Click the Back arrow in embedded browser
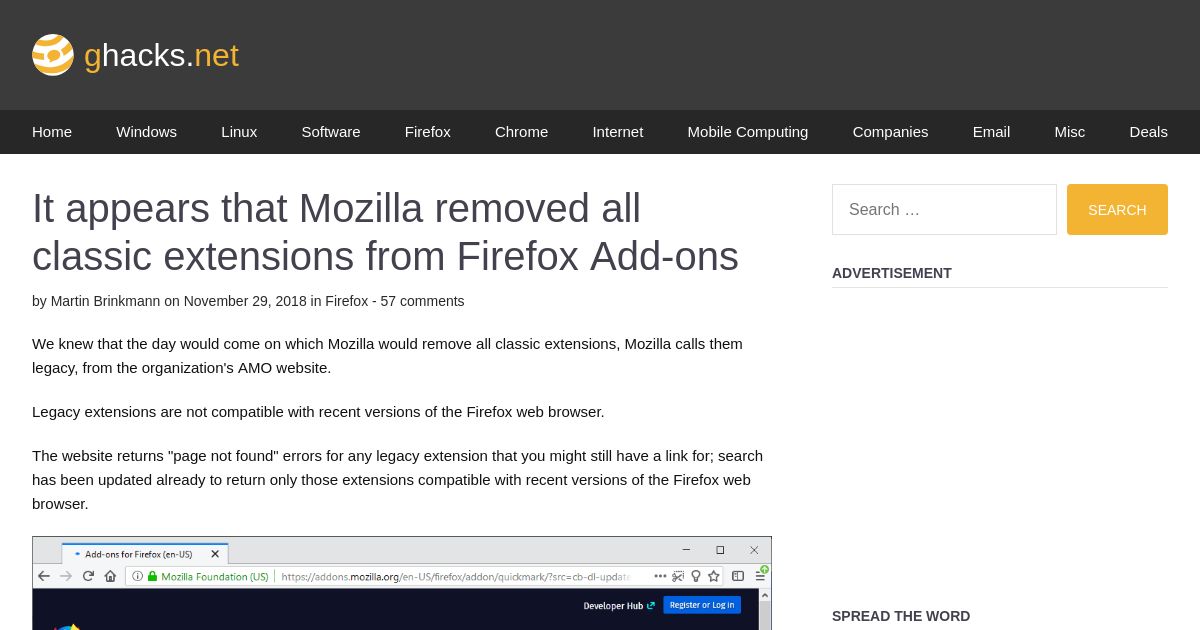Screen dimensions: 1200x630 (x=44, y=576)
